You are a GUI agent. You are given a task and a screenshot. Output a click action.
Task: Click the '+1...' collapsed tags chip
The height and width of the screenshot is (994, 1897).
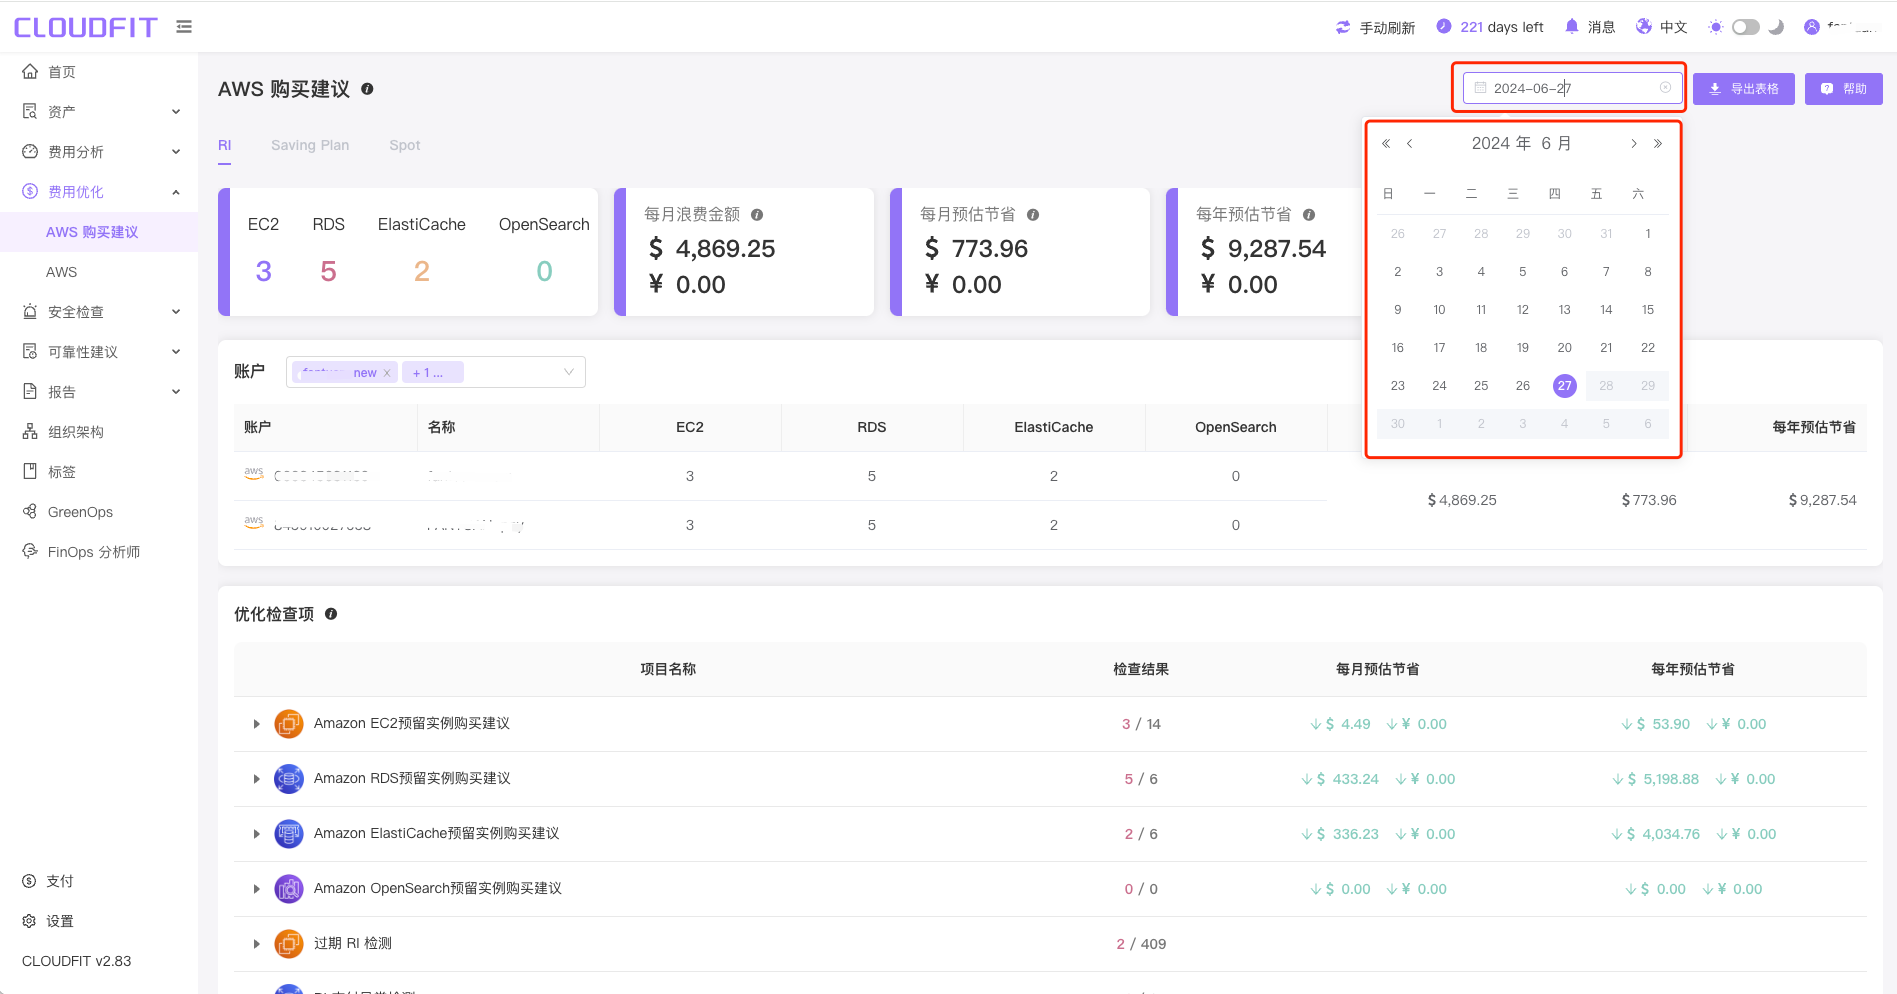click(x=432, y=373)
